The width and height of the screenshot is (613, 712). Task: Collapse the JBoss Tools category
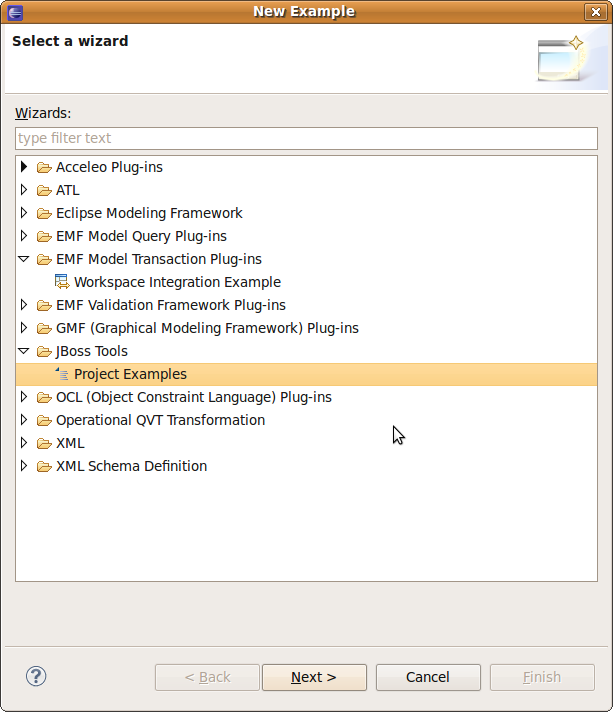coord(24,351)
